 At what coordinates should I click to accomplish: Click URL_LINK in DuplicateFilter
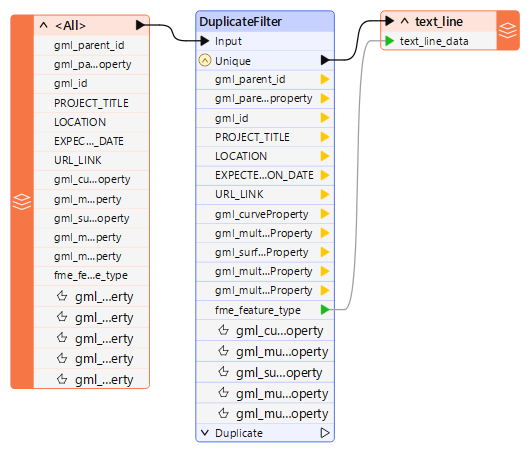(239, 194)
